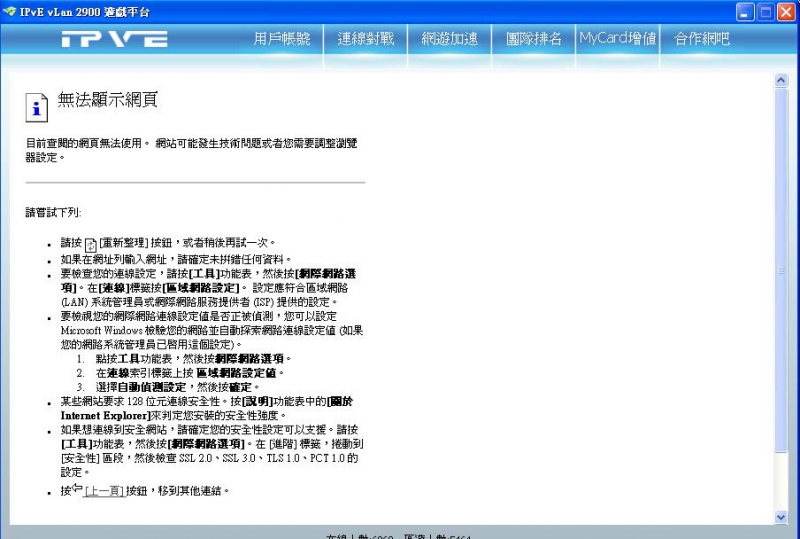The height and width of the screenshot is (539, 800).
Task: Click the 請嘗試下列 text
Action: pos(54,212)
